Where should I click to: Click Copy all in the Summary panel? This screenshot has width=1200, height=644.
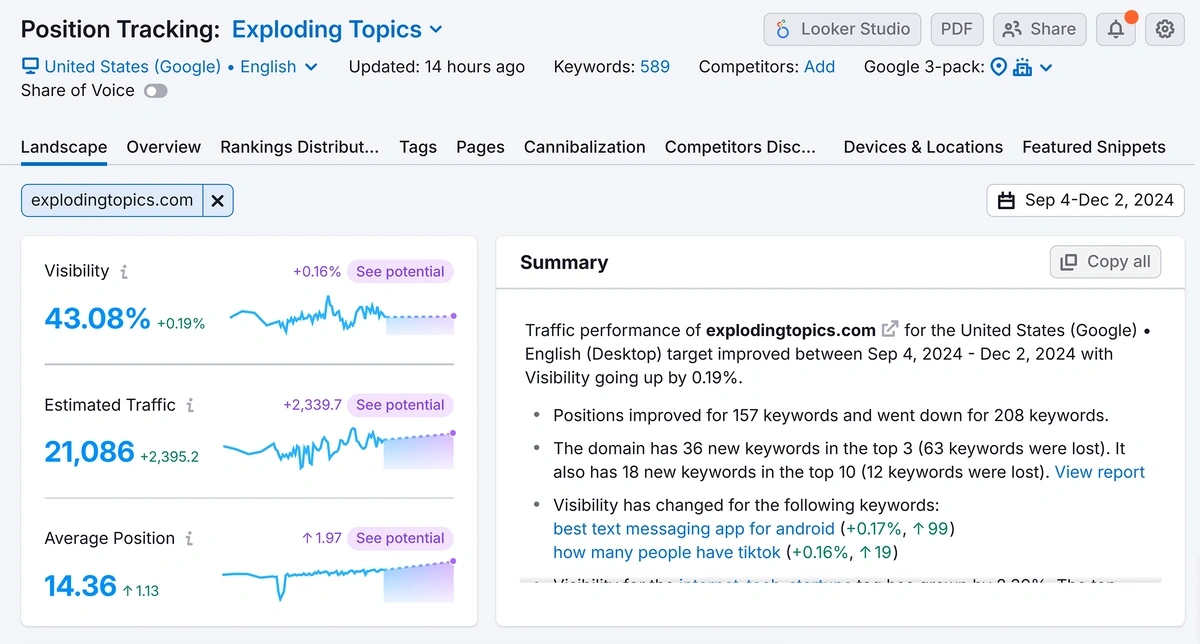coord(1105,261)
